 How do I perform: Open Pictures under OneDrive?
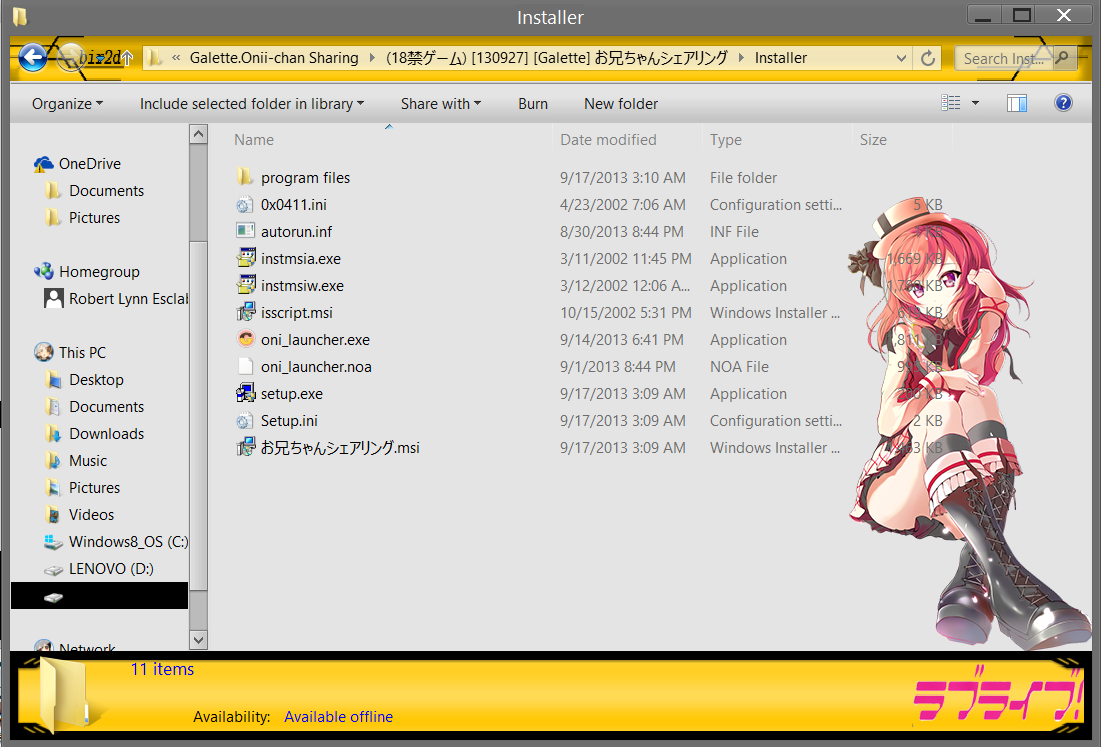click(82, 218)
